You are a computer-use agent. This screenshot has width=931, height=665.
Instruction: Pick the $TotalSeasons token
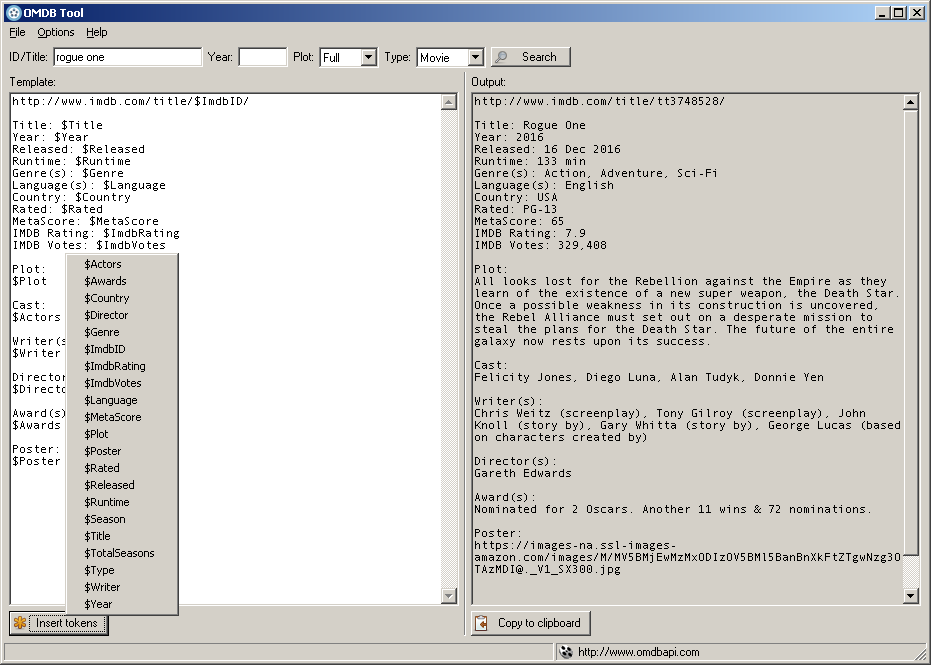tap(122, 553)
